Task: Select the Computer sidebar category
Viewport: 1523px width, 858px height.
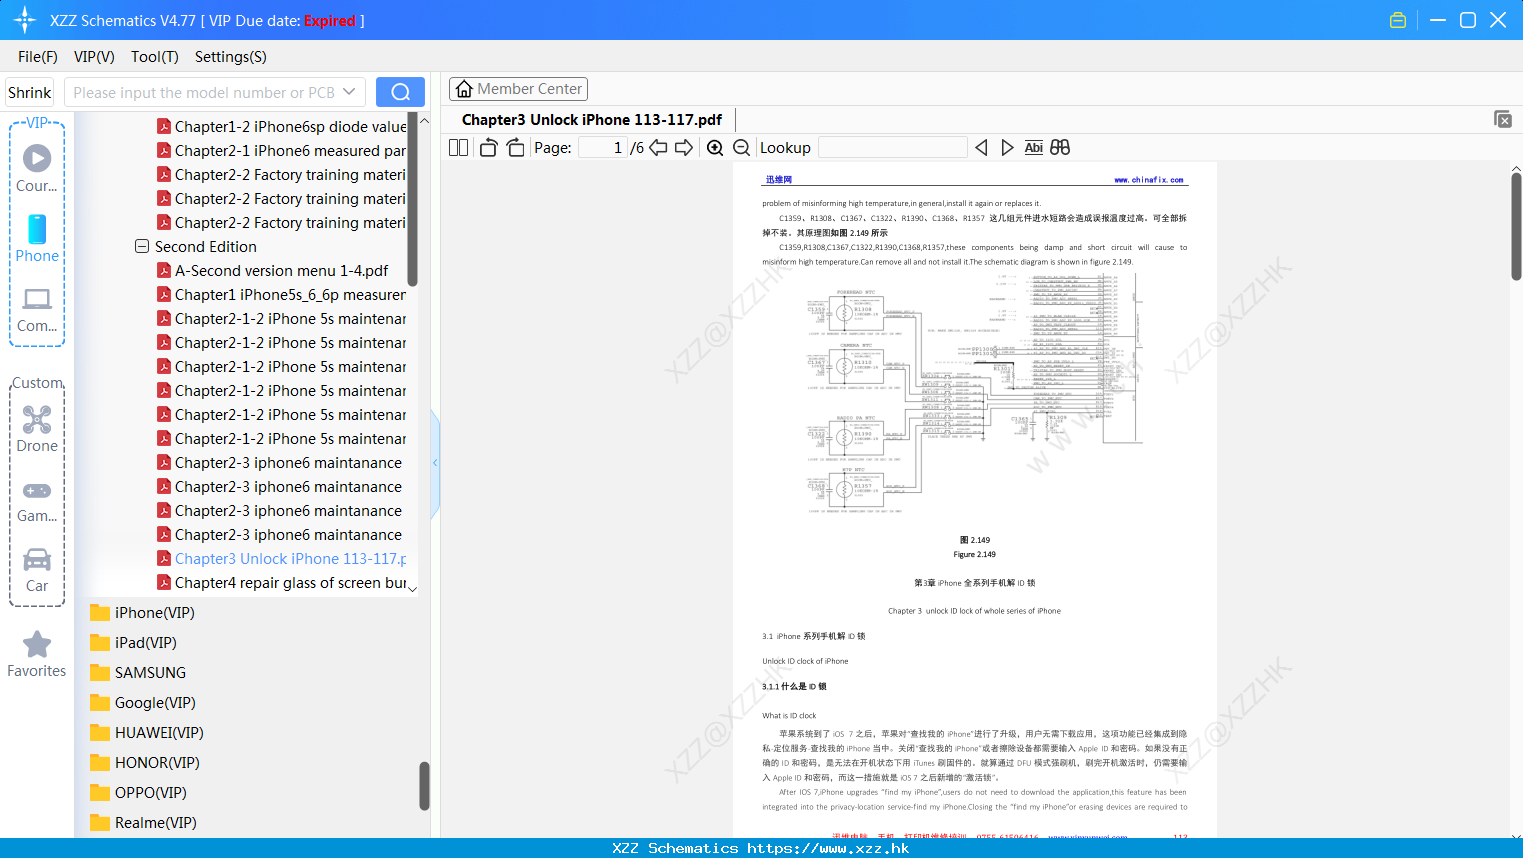Action: click(x=37, y=309)
